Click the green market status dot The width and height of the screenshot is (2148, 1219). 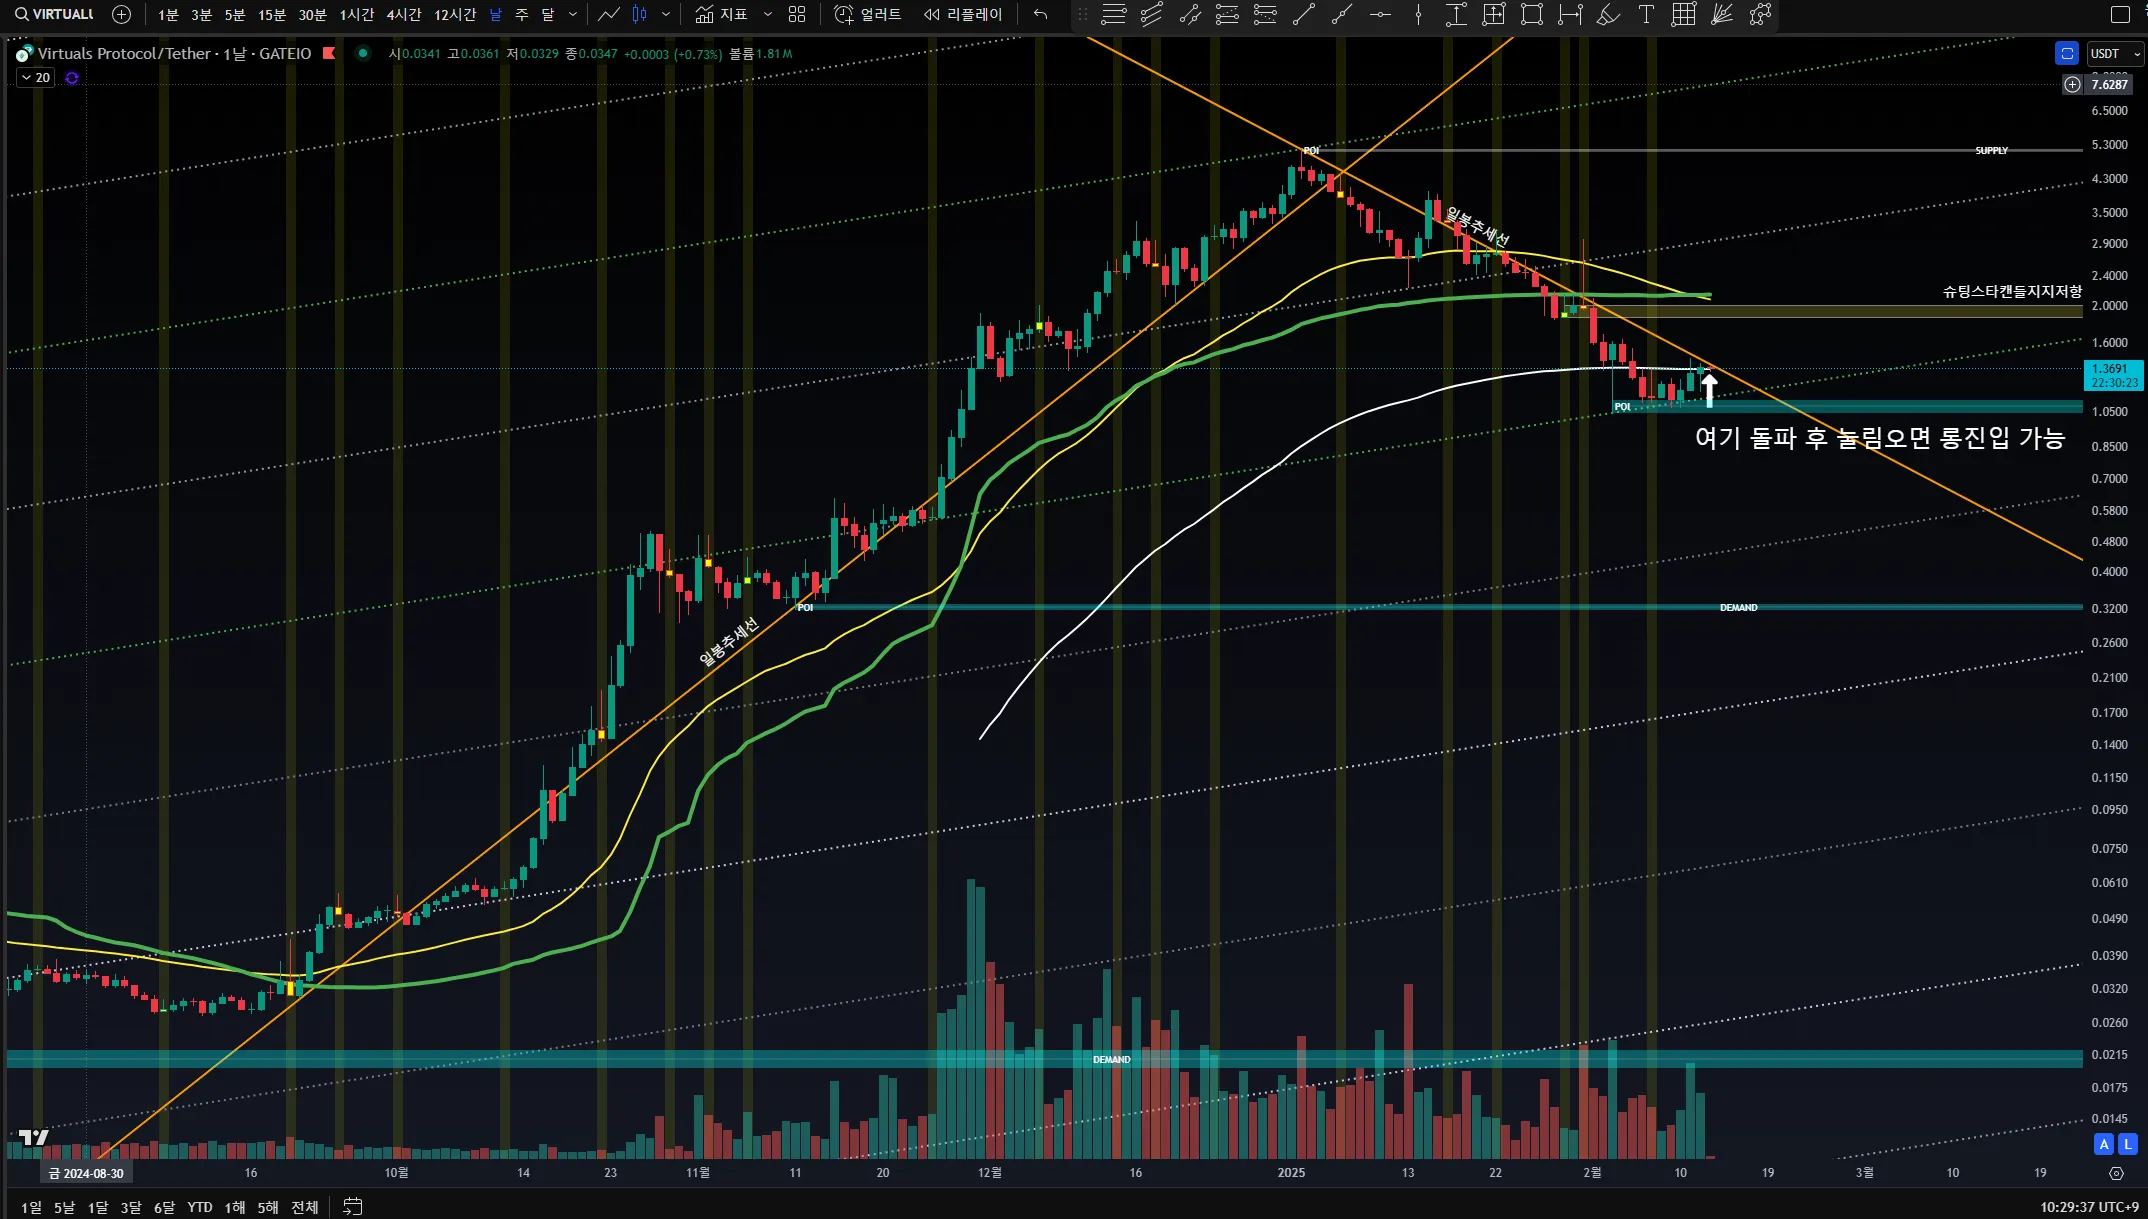(363, 54)
